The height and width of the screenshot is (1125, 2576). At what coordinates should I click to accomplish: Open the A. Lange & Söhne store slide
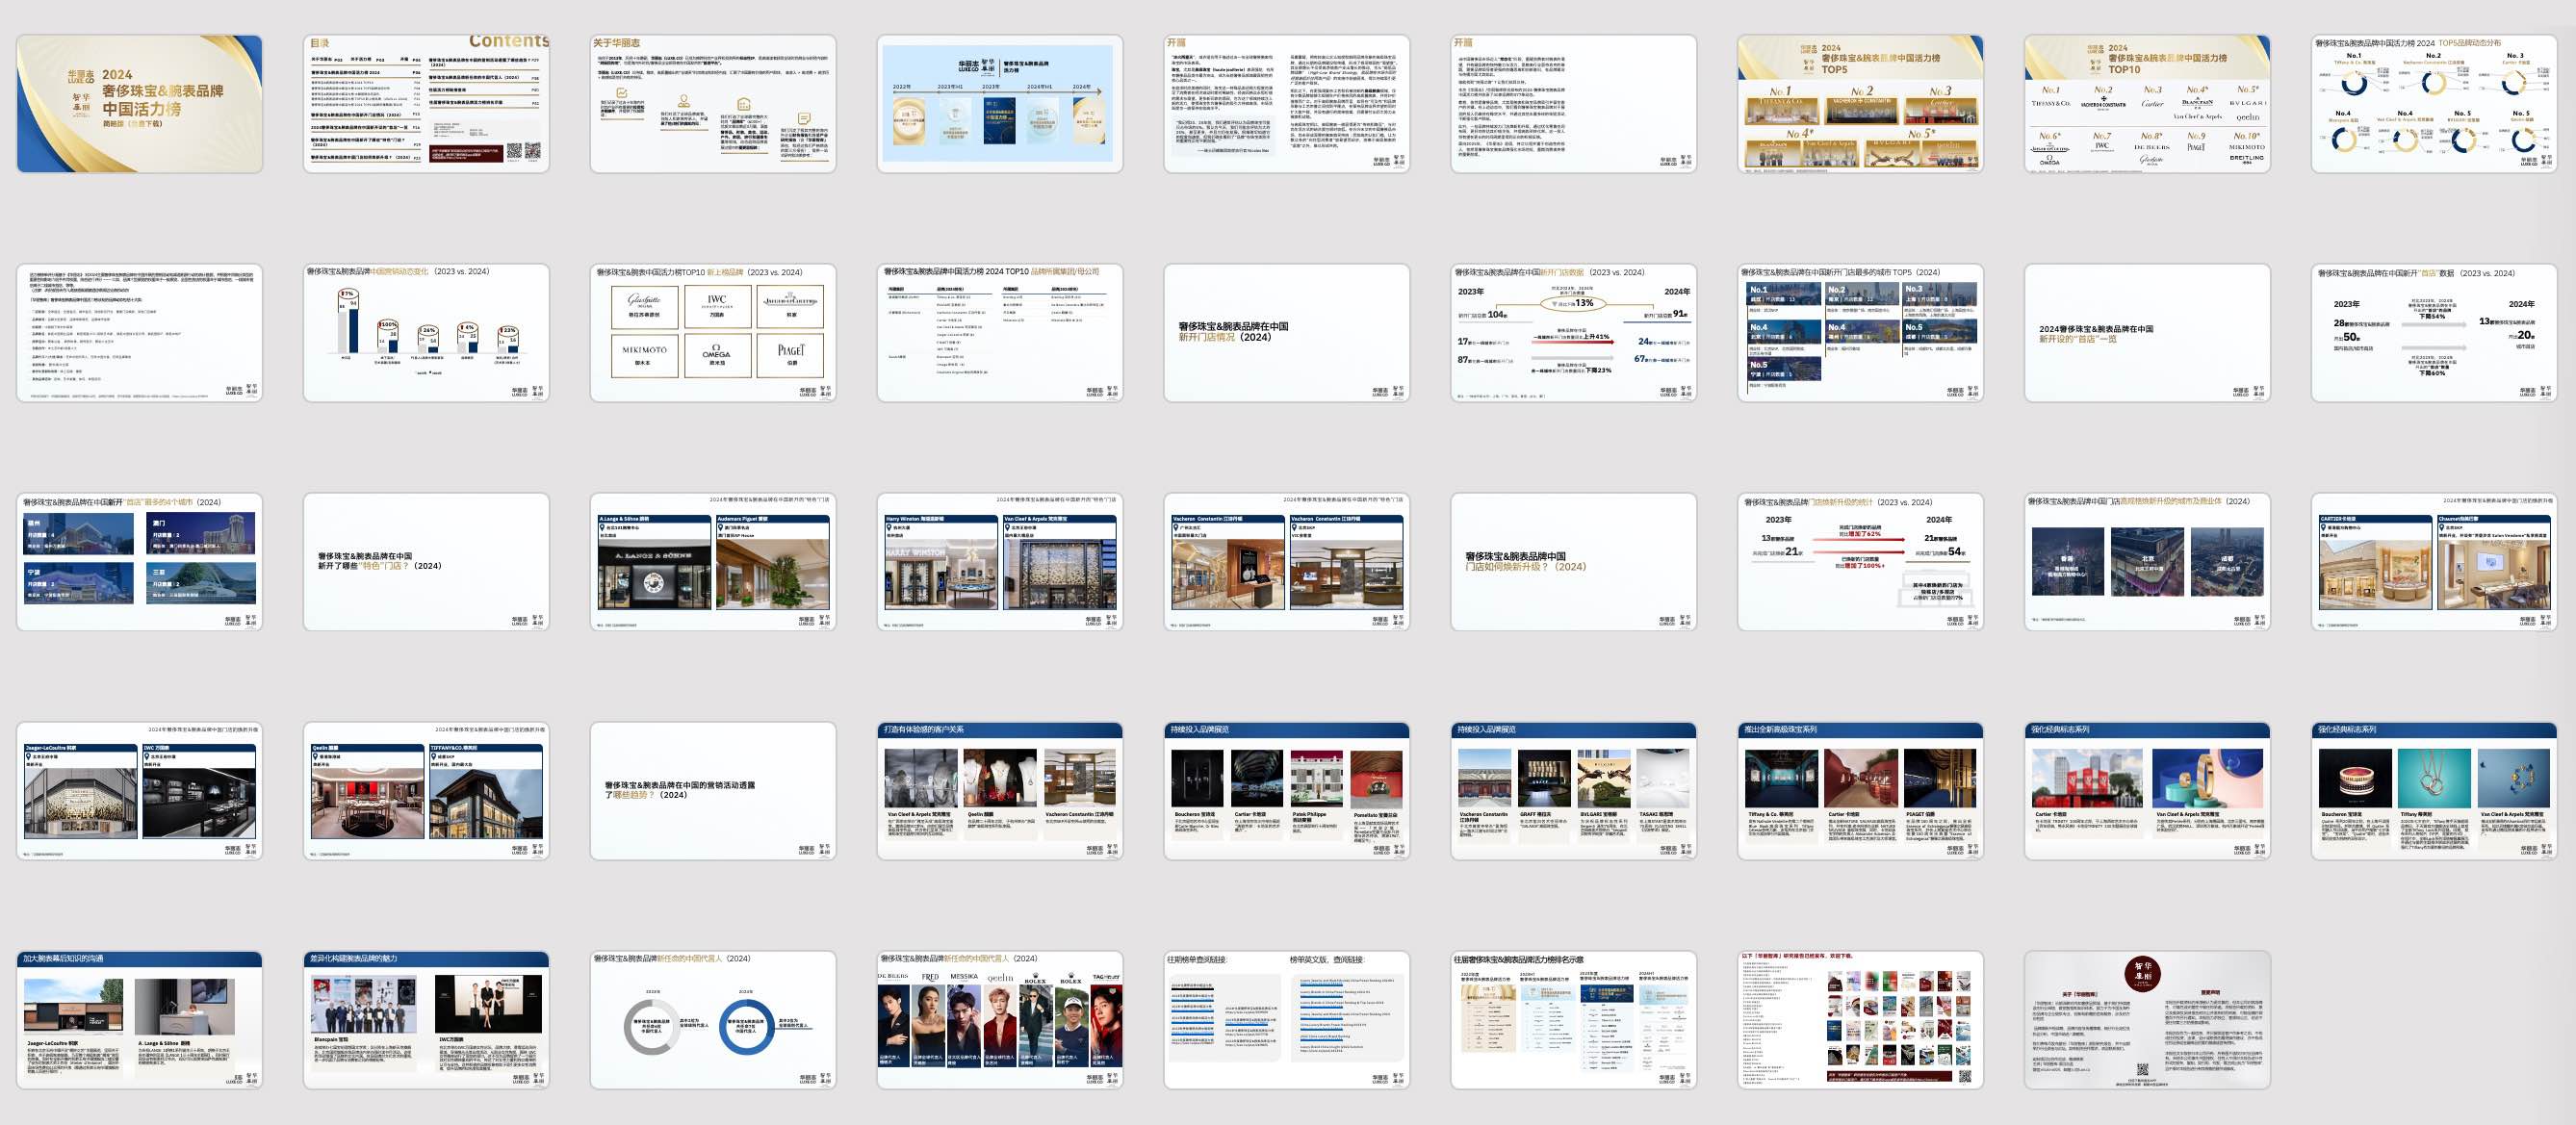coord(713,562)
